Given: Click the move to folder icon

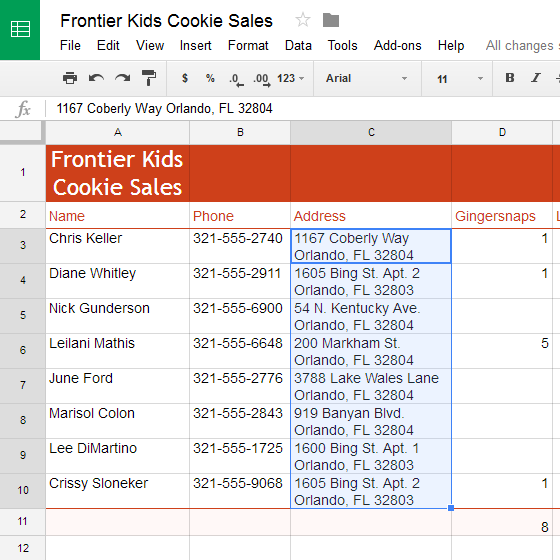Looking at the screenshot, I should pos(331,20).
